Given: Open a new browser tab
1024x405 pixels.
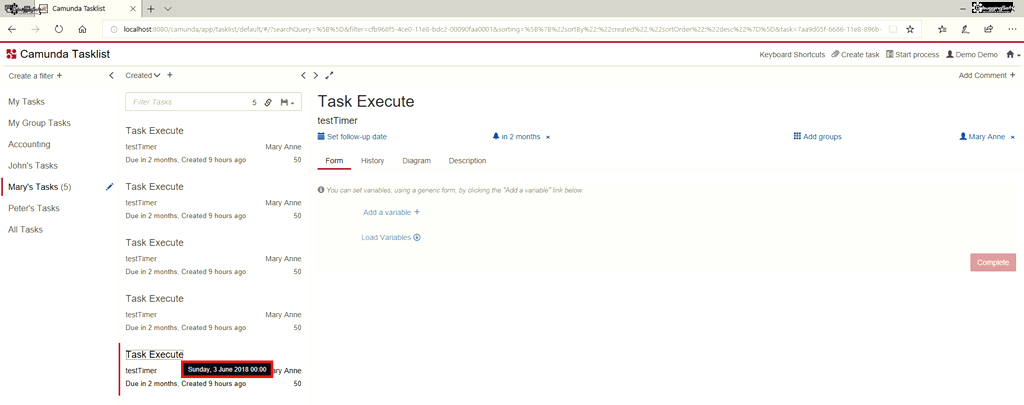Looking at the screenshot, I should pos(151,8).
